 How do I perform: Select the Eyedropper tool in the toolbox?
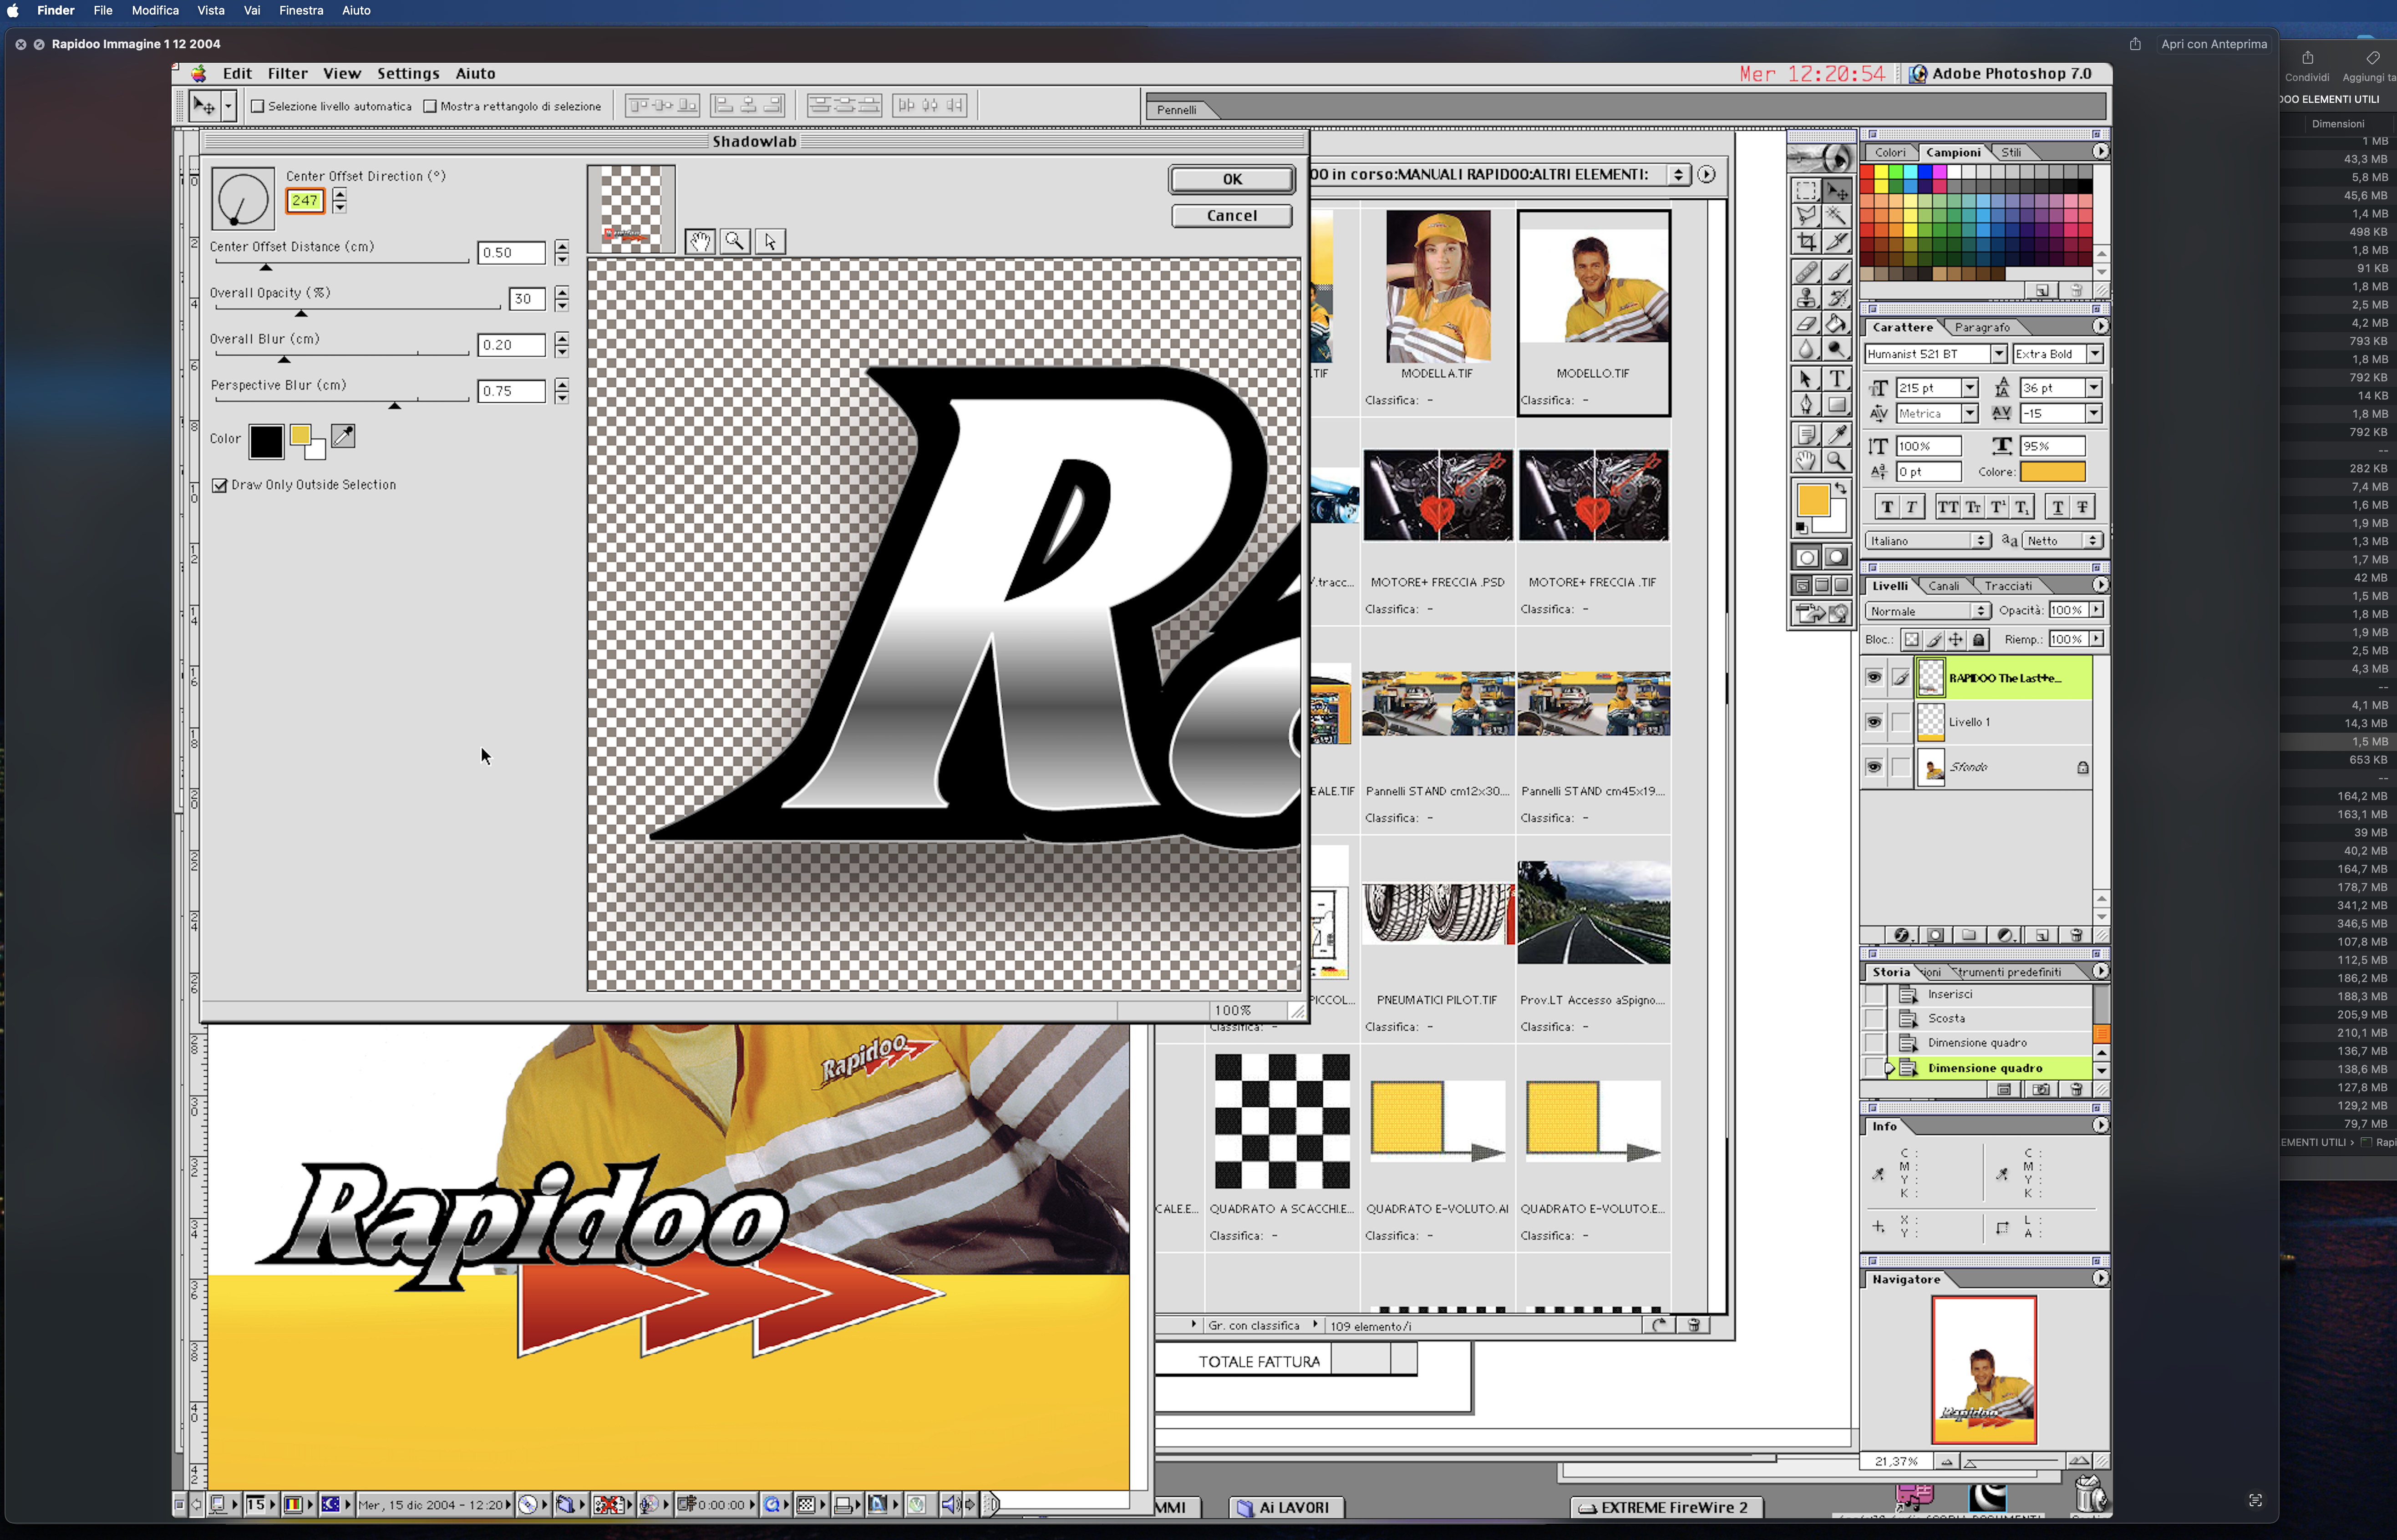(x=1837, y=435)
